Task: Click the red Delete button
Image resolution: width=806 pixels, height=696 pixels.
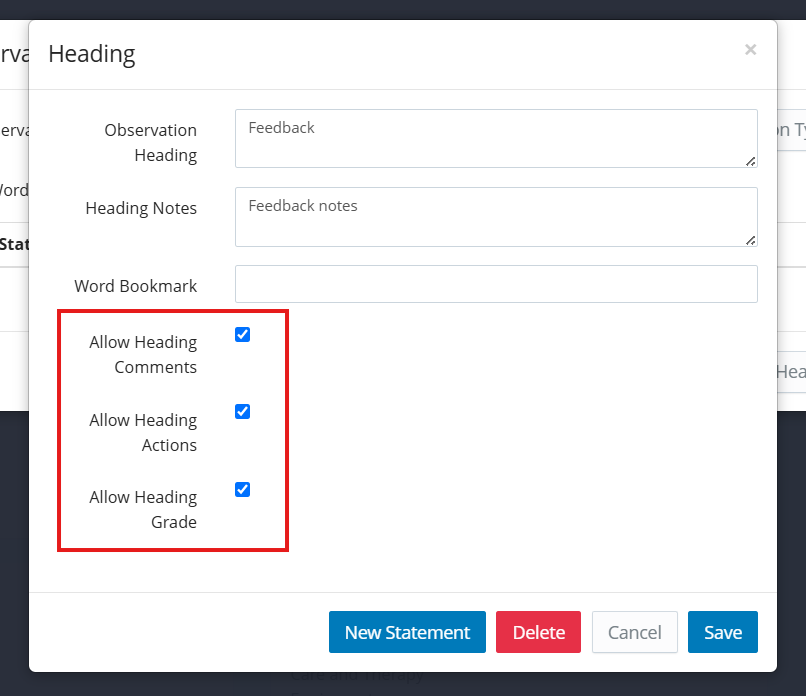Action: click(x=538, y=632)
